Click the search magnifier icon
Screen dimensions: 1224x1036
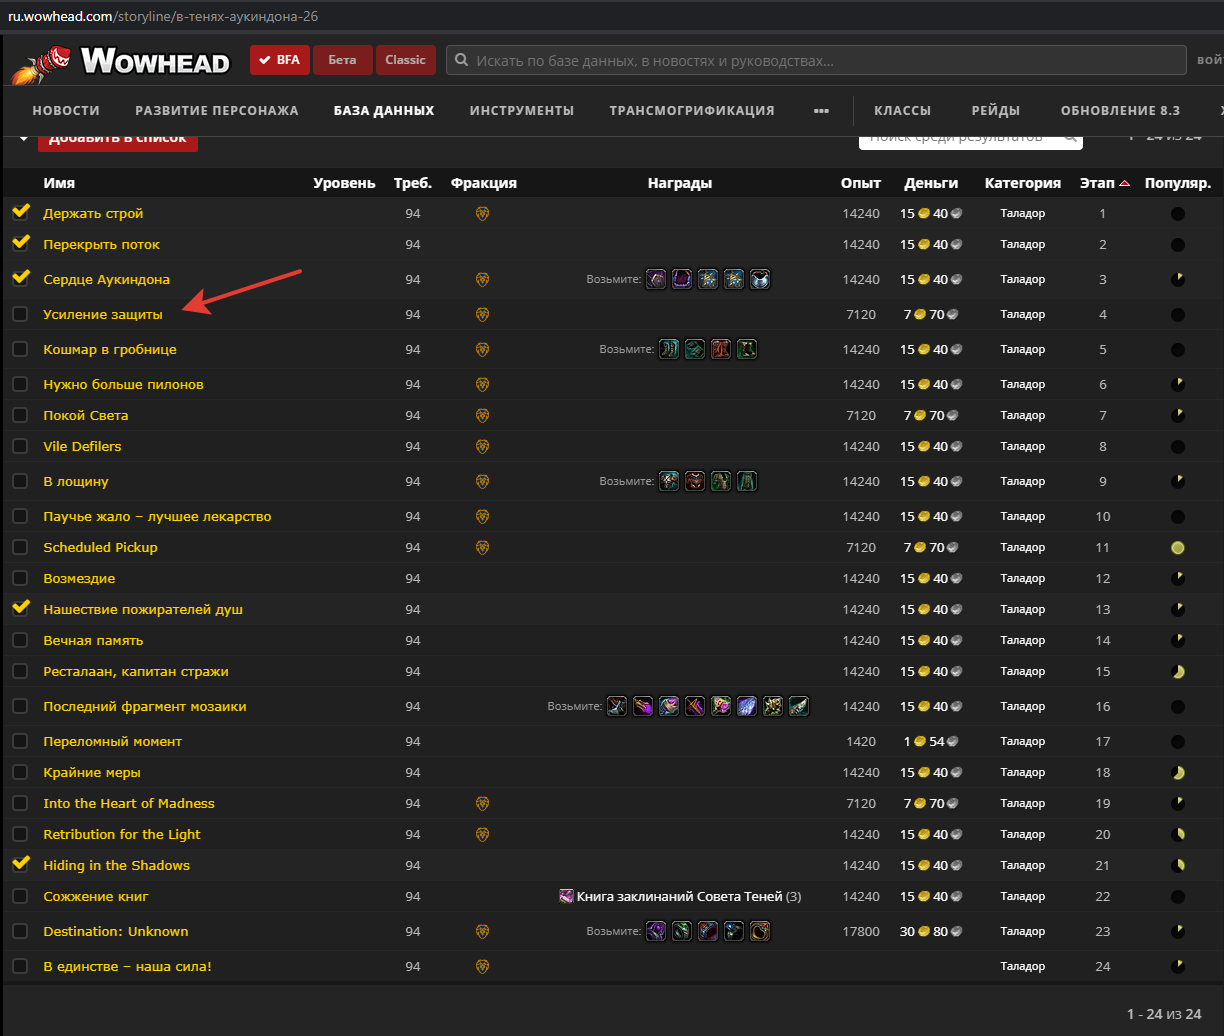(461, 60)
